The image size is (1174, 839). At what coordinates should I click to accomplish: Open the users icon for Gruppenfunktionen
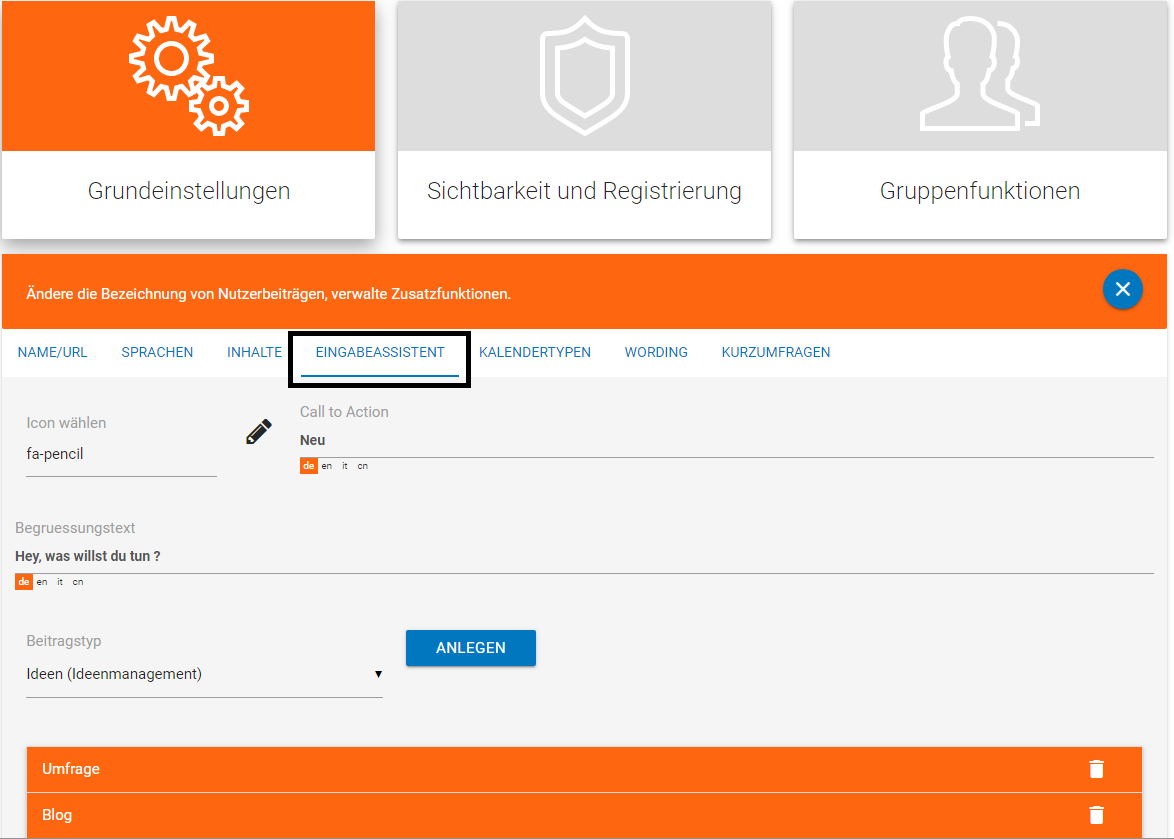pyautogui.click(x=979, y=75)
